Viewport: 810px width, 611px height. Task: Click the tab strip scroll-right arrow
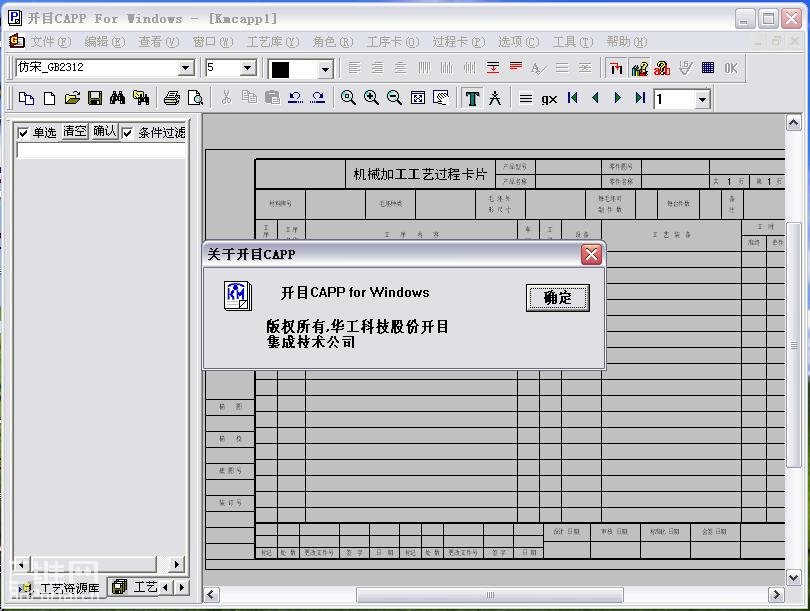click(181, 587)
